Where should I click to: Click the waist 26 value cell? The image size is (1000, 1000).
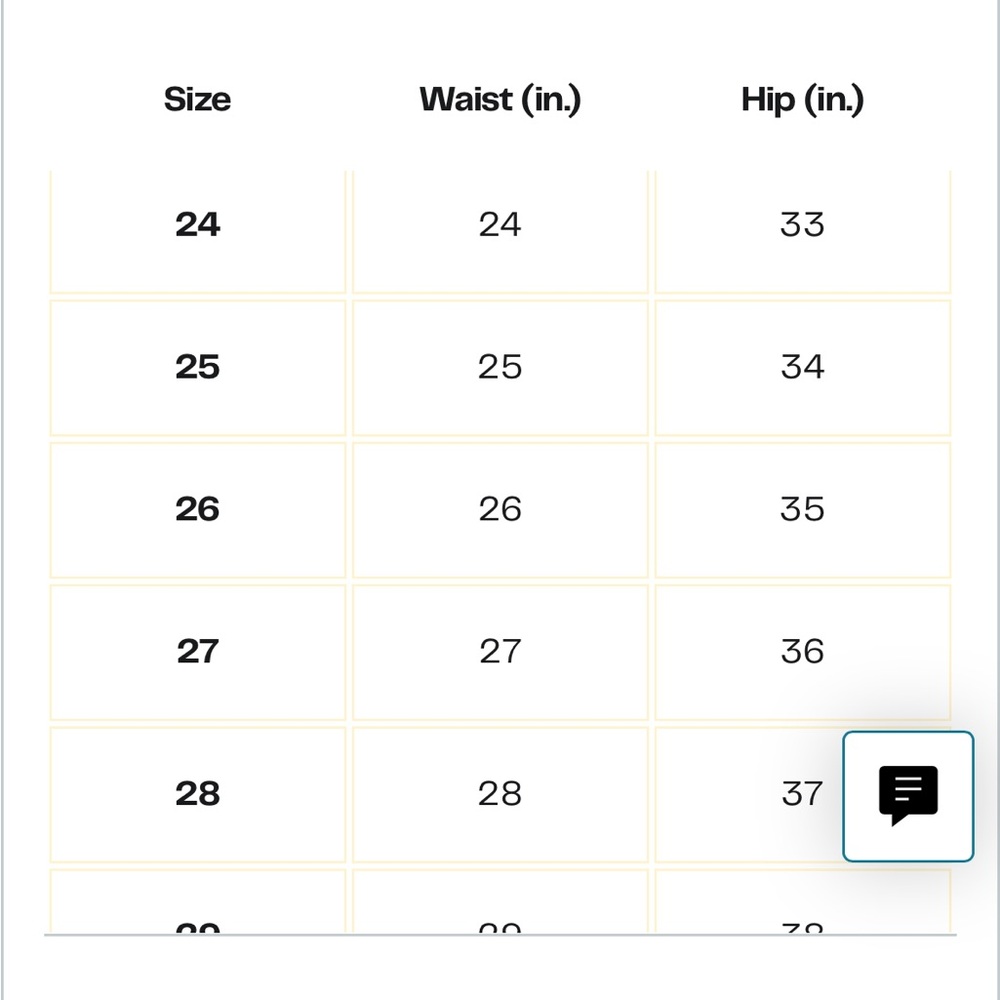pyautogui.click(x=500, y=510)
